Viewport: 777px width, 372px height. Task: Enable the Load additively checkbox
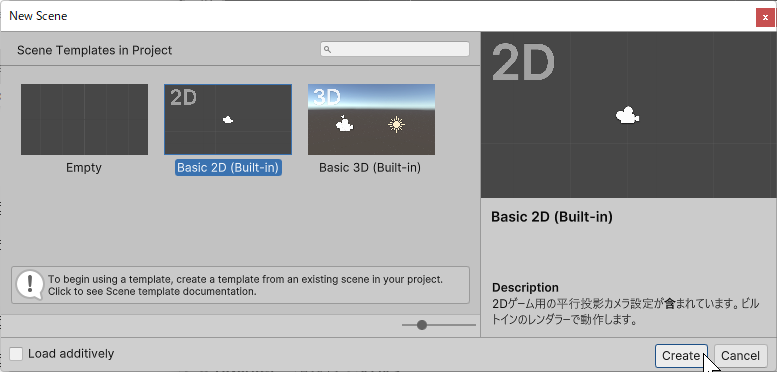click(x=16, y=354)
